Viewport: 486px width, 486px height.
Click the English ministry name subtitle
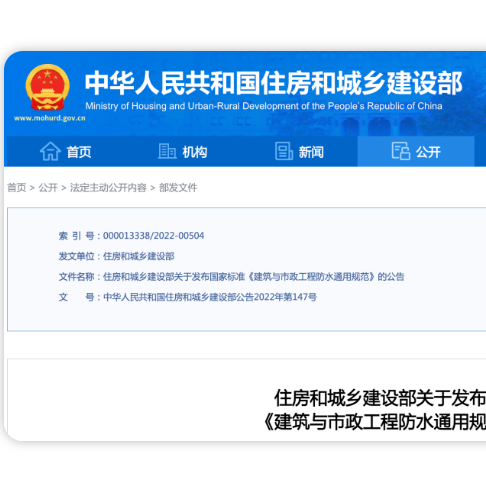tap(264, 106)
